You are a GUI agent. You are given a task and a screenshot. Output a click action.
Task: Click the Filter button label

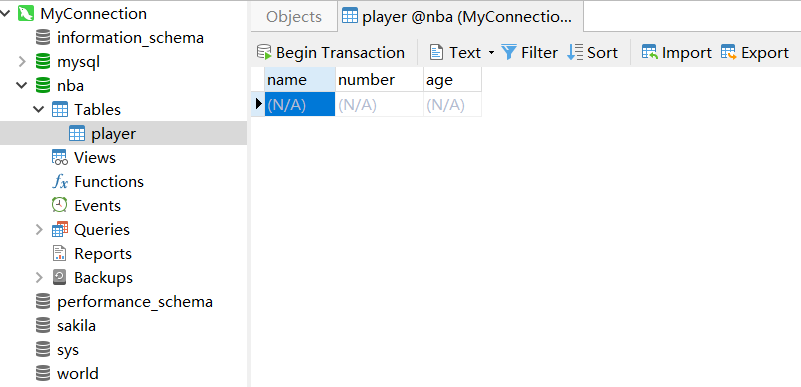[539, 53]
